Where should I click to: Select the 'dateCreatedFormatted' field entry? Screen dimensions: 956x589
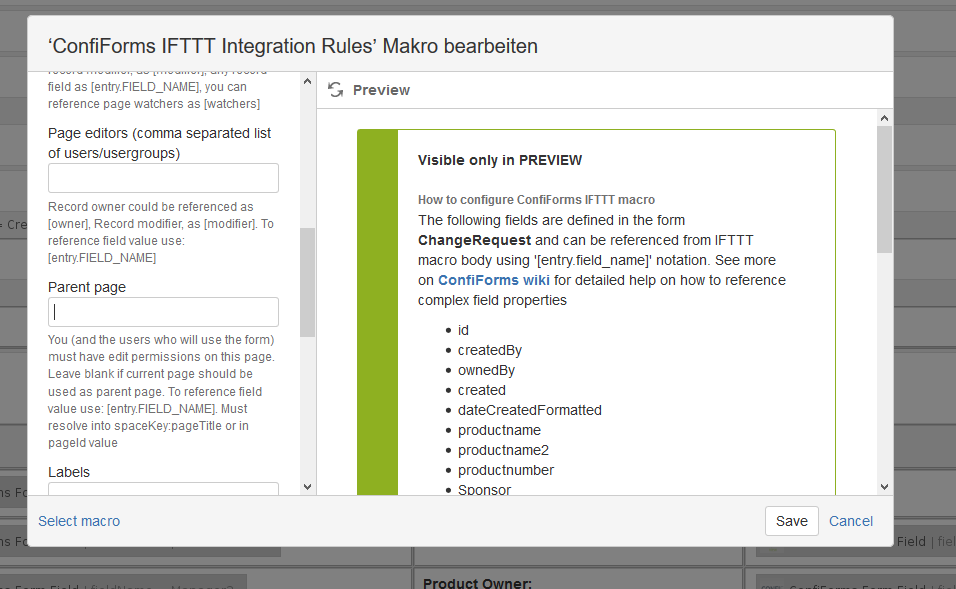coord(529,410)
